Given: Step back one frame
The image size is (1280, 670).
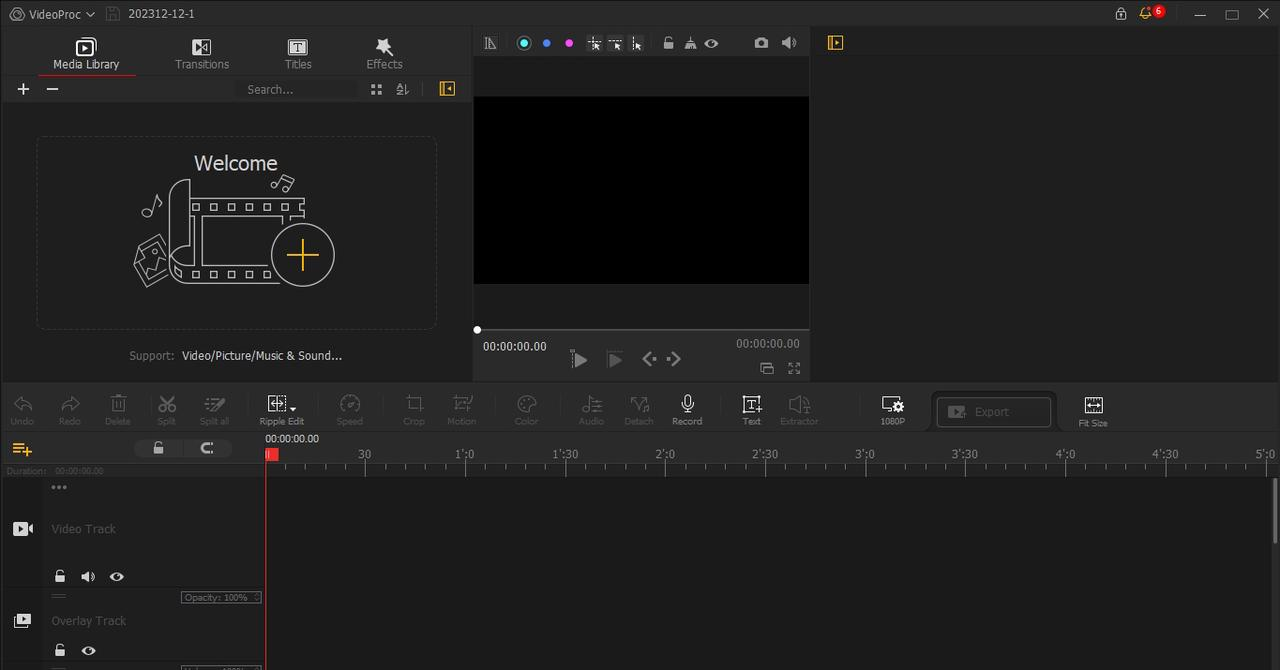Looking at the screenshot, I should pos(650,359).
